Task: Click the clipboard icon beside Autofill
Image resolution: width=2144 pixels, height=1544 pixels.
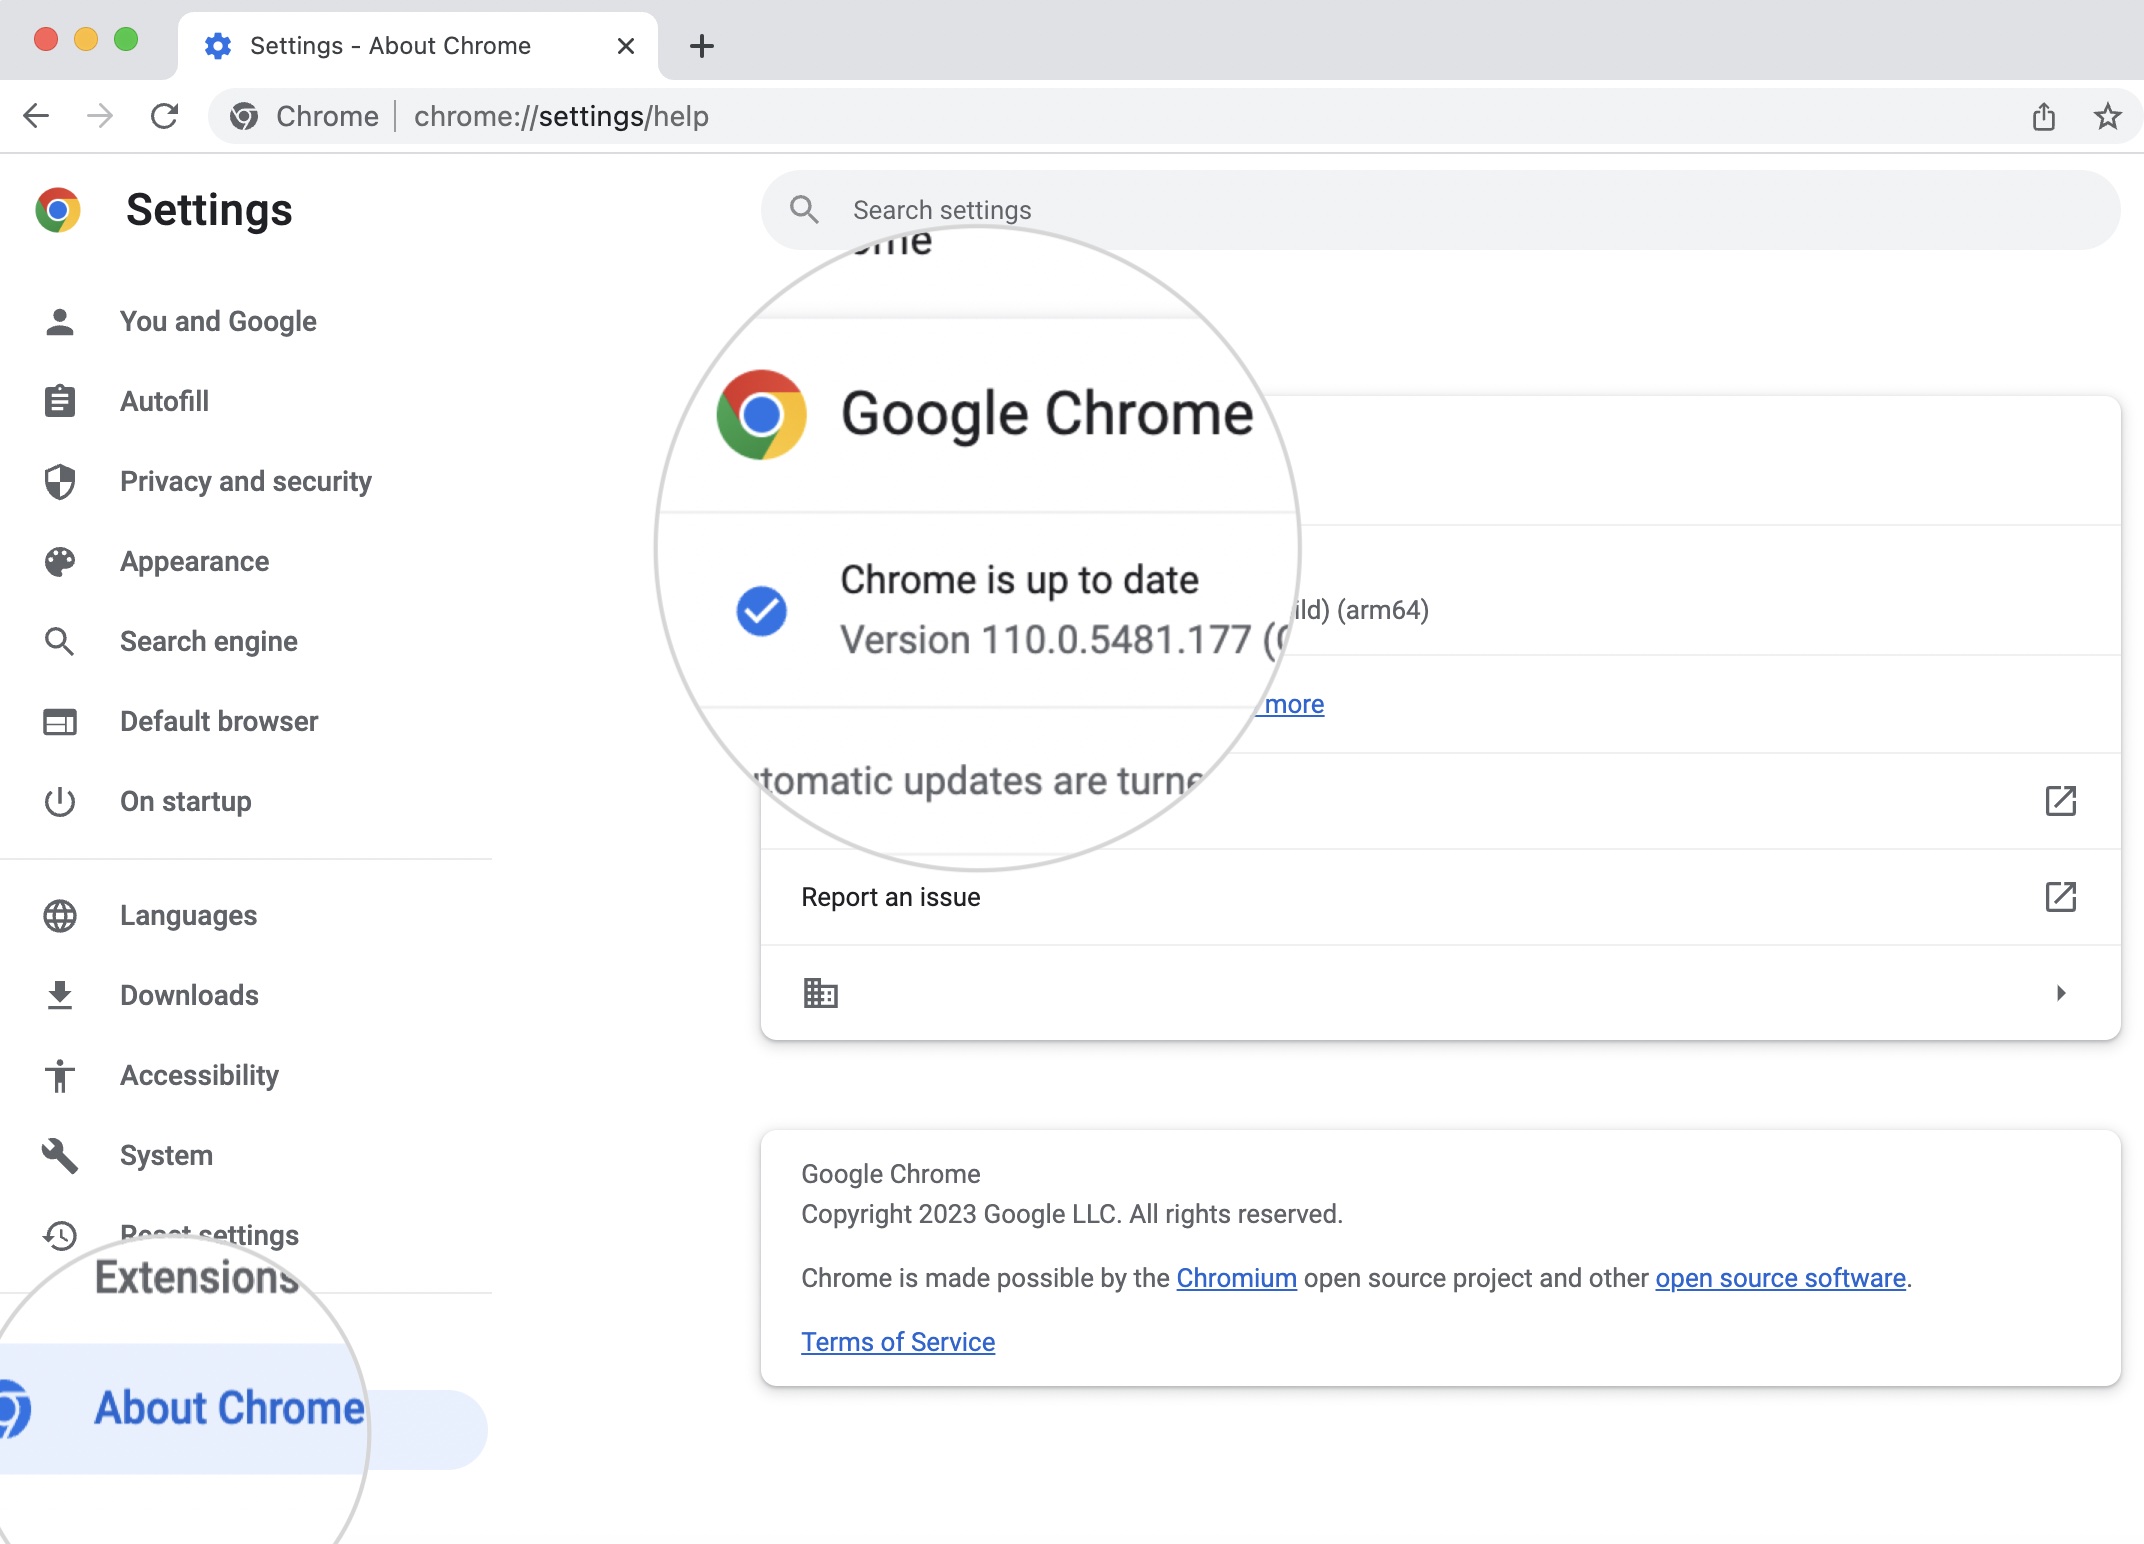Action: (x=60, y=401)
